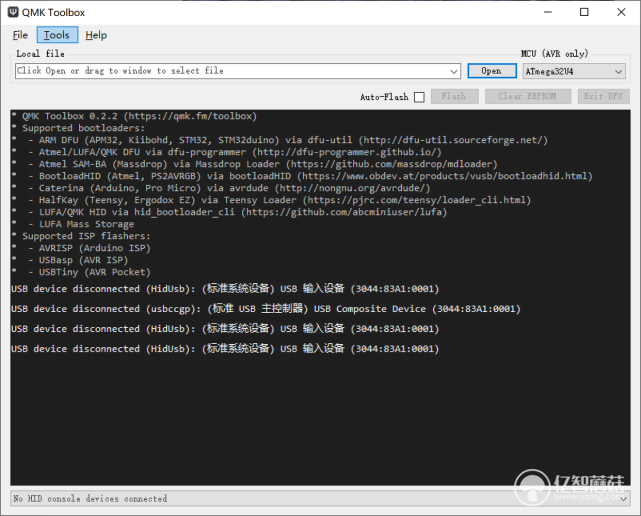This screenshot has width=641, height=516.
Task: Click the 'Auto-Flash' label text
Action: 384,97
